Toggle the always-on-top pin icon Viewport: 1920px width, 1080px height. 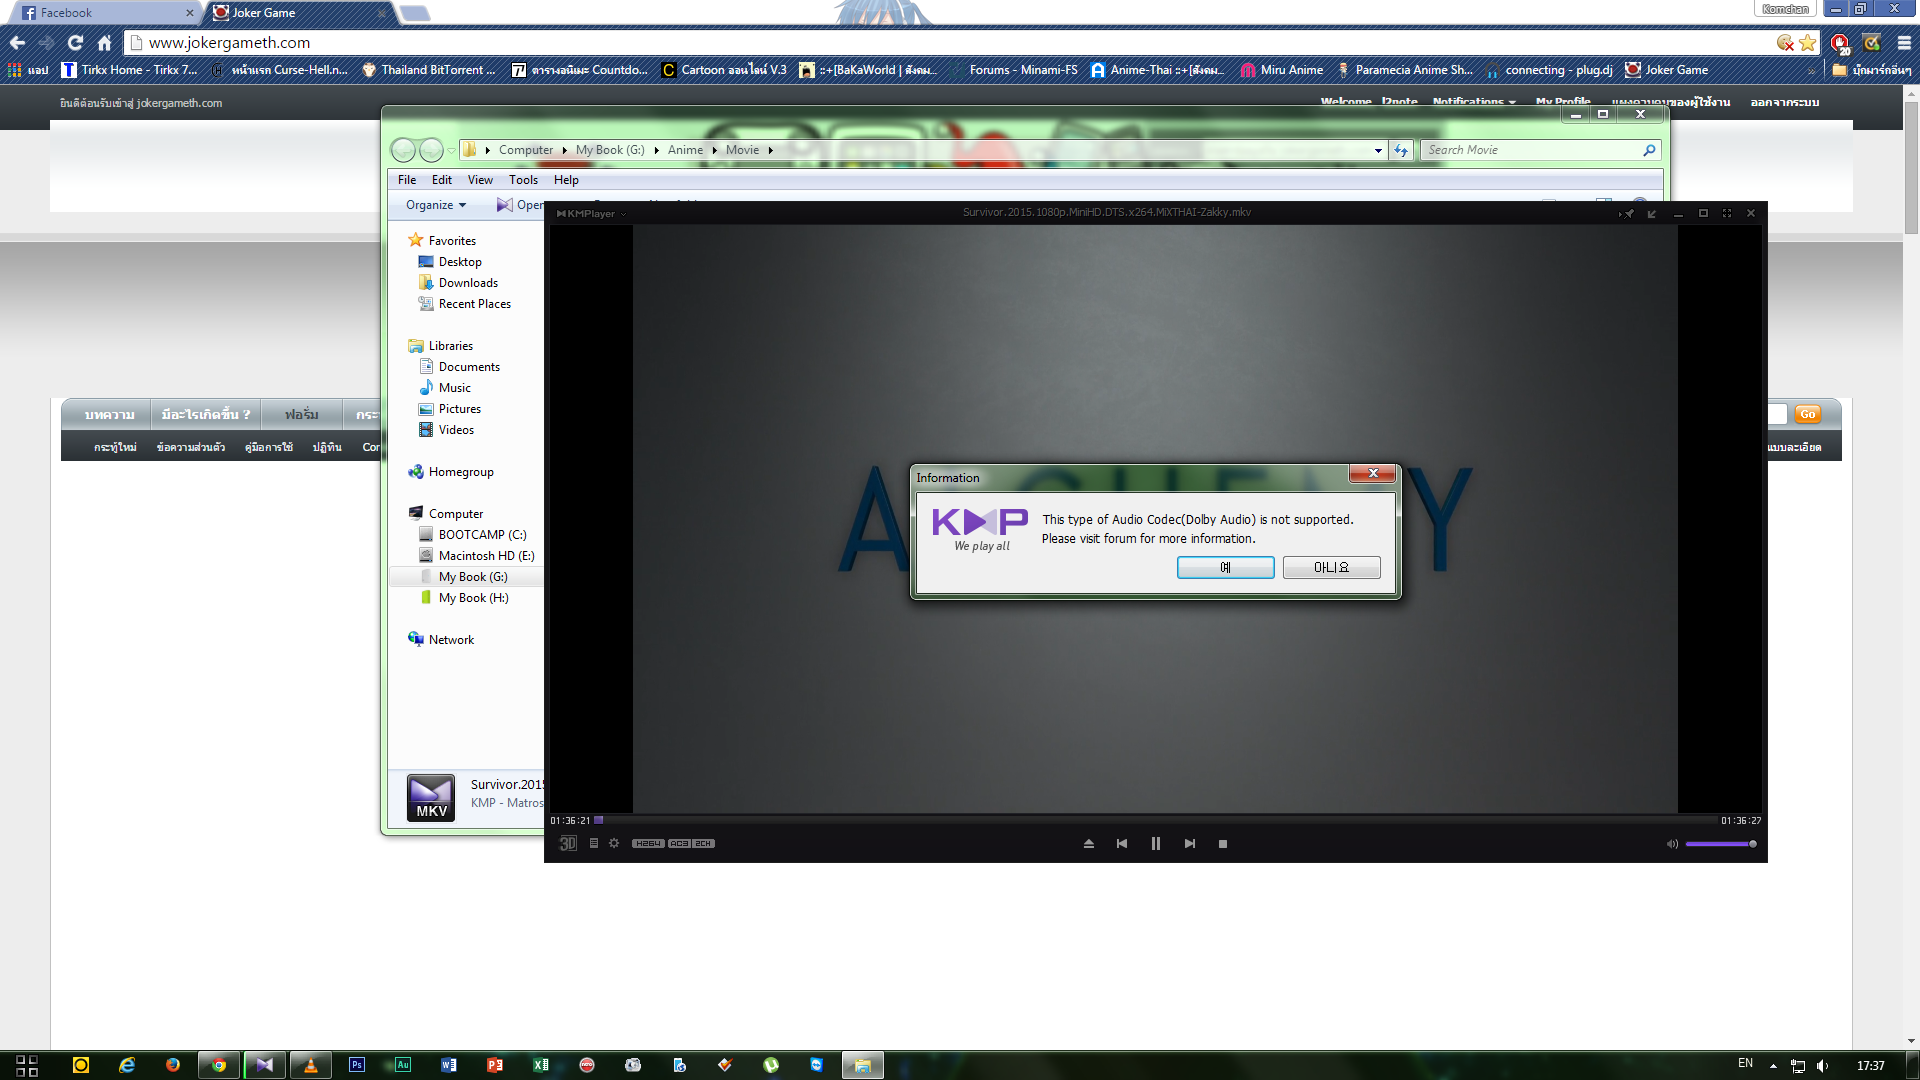(x=1628, y=213)
